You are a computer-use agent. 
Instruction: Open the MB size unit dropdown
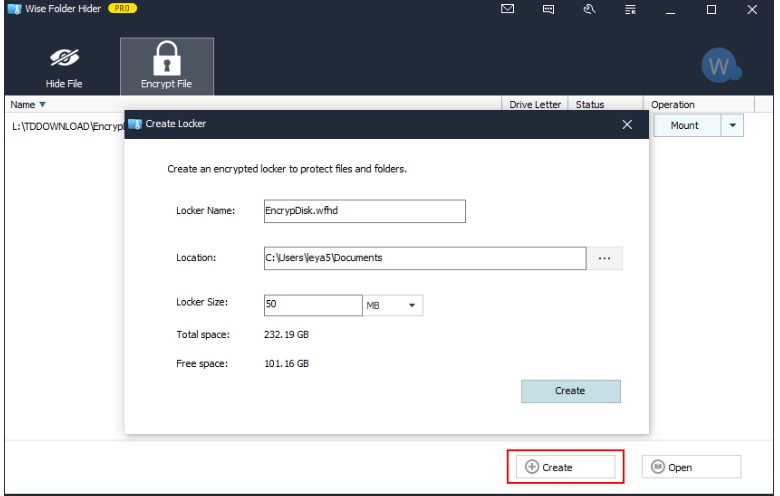point(393,305)
